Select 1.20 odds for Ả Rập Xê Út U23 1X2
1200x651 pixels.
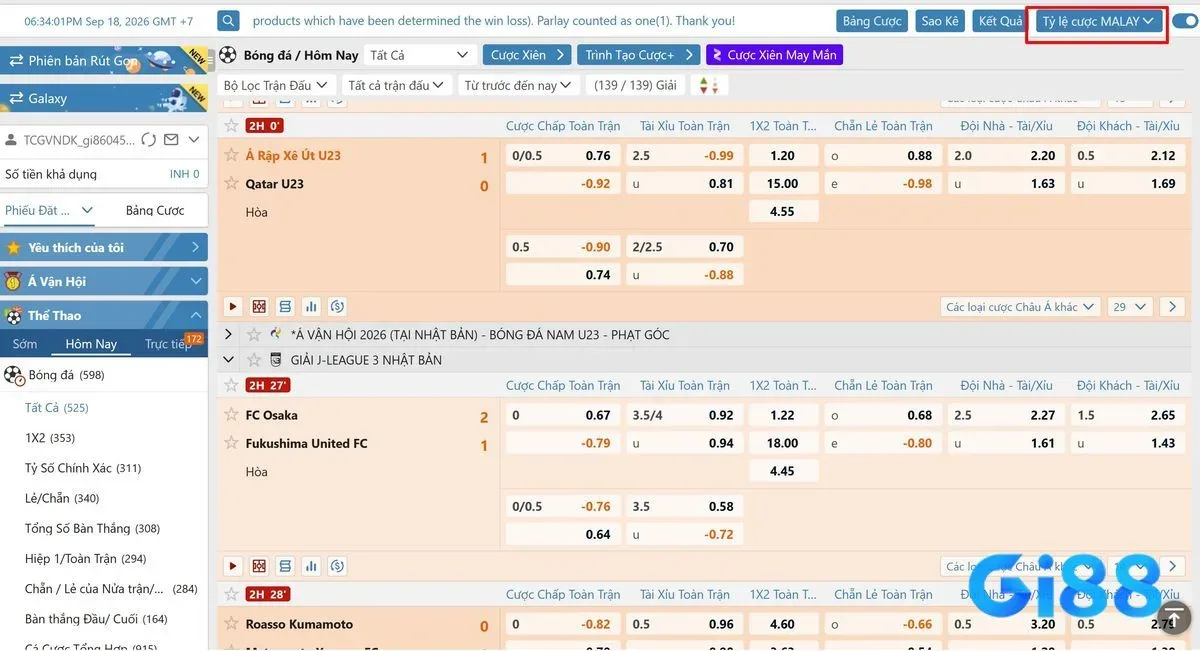coord(783,156)
